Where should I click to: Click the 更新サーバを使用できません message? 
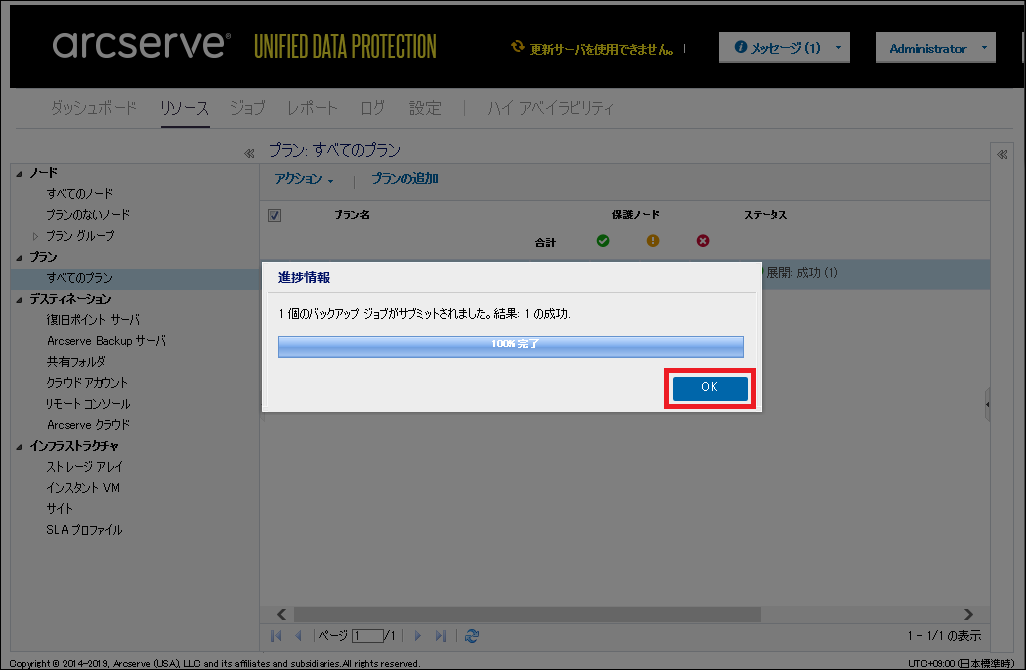(601, 49)
